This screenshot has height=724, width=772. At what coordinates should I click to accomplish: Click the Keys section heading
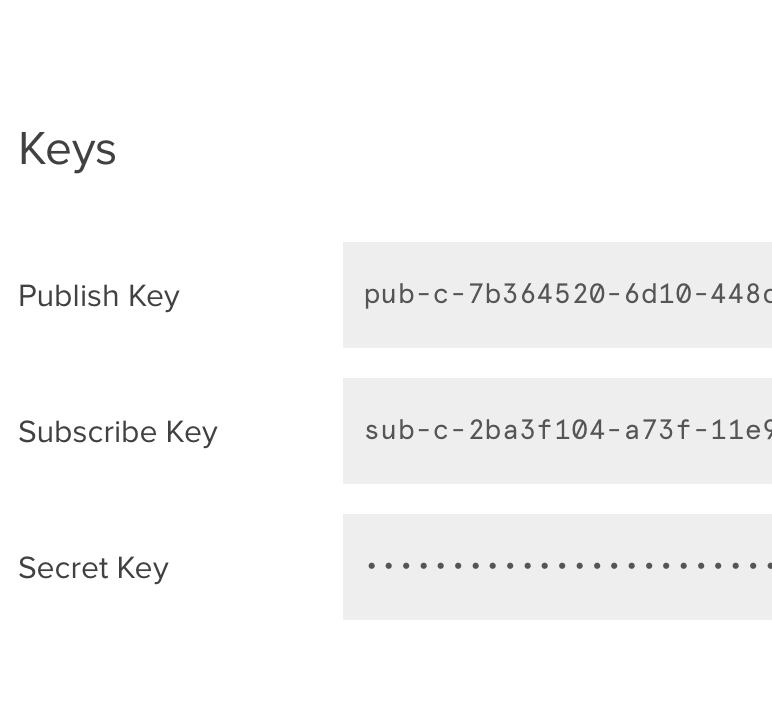coord(67,149)
